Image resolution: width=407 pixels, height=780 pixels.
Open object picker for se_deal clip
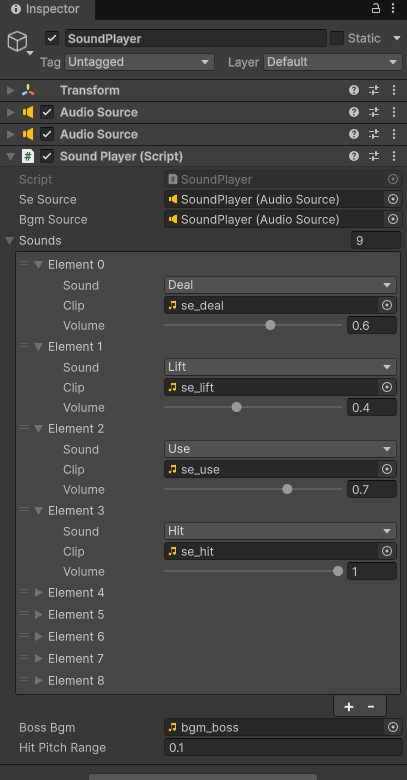(387, 305)
